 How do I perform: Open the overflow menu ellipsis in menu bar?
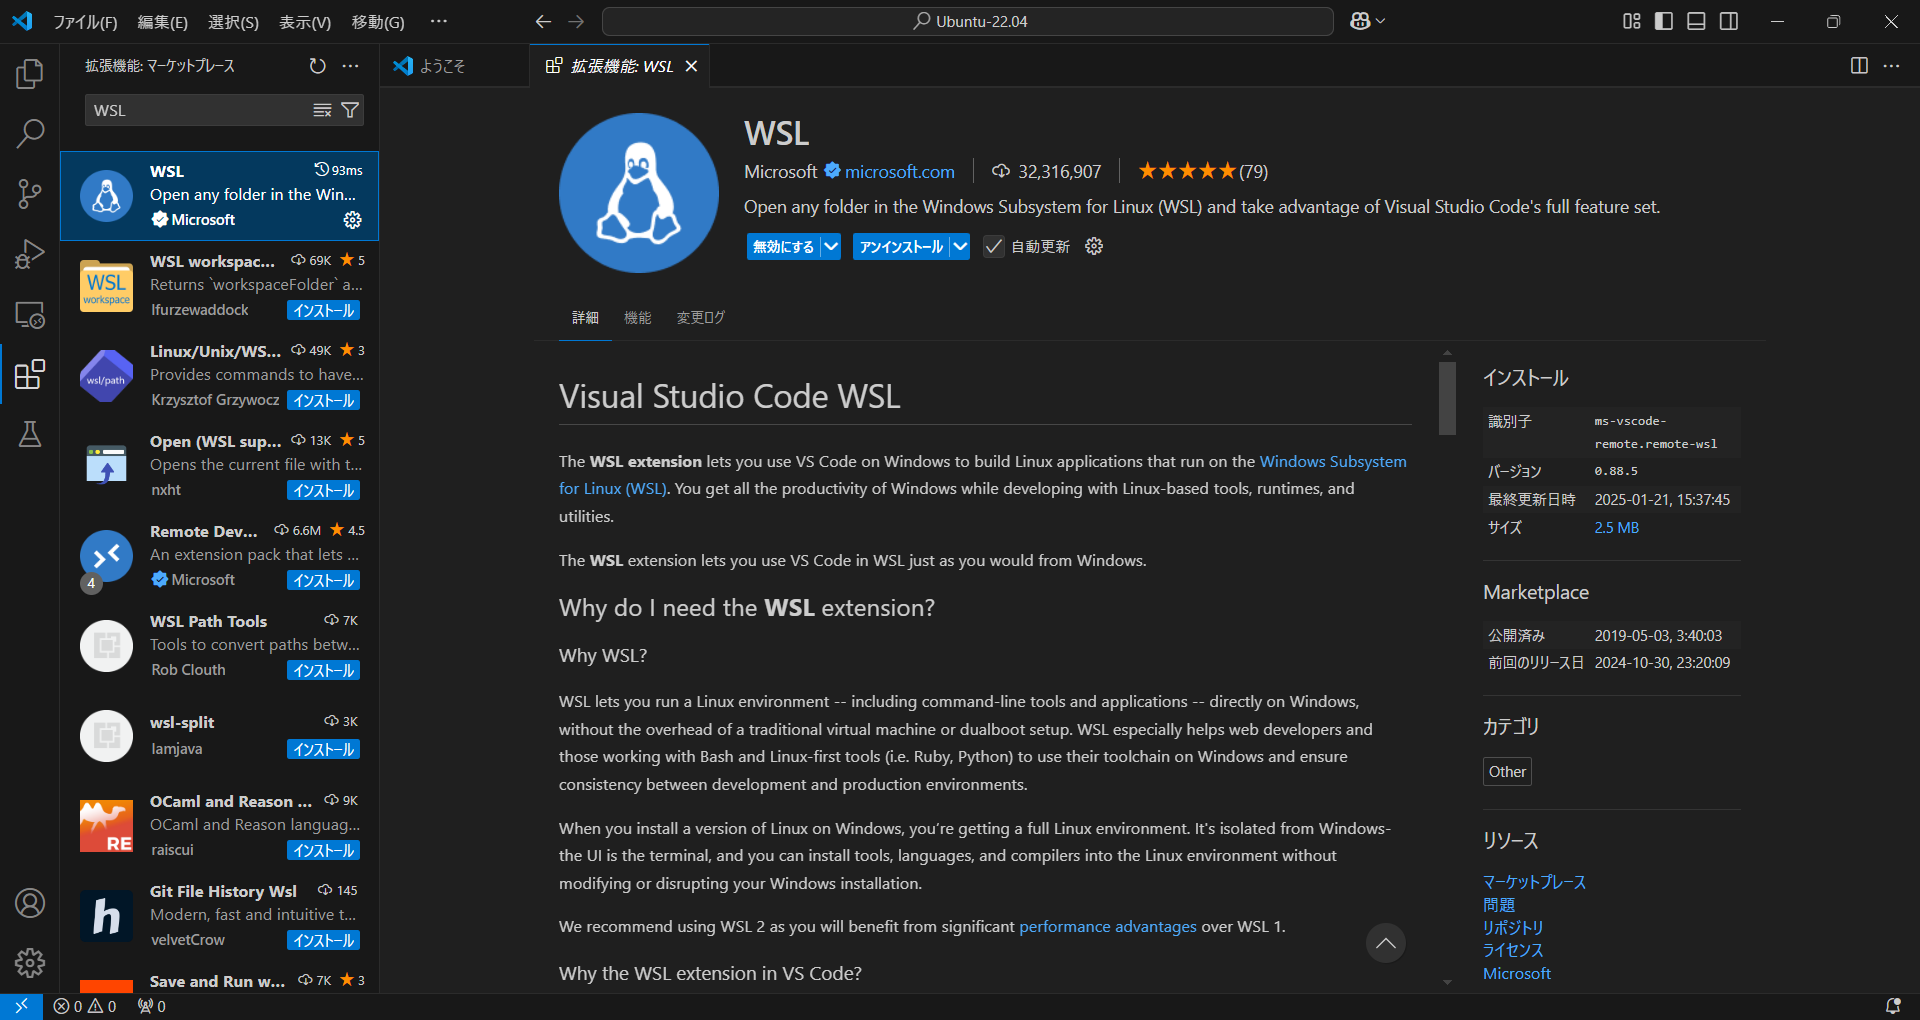[x=438, y=21]
